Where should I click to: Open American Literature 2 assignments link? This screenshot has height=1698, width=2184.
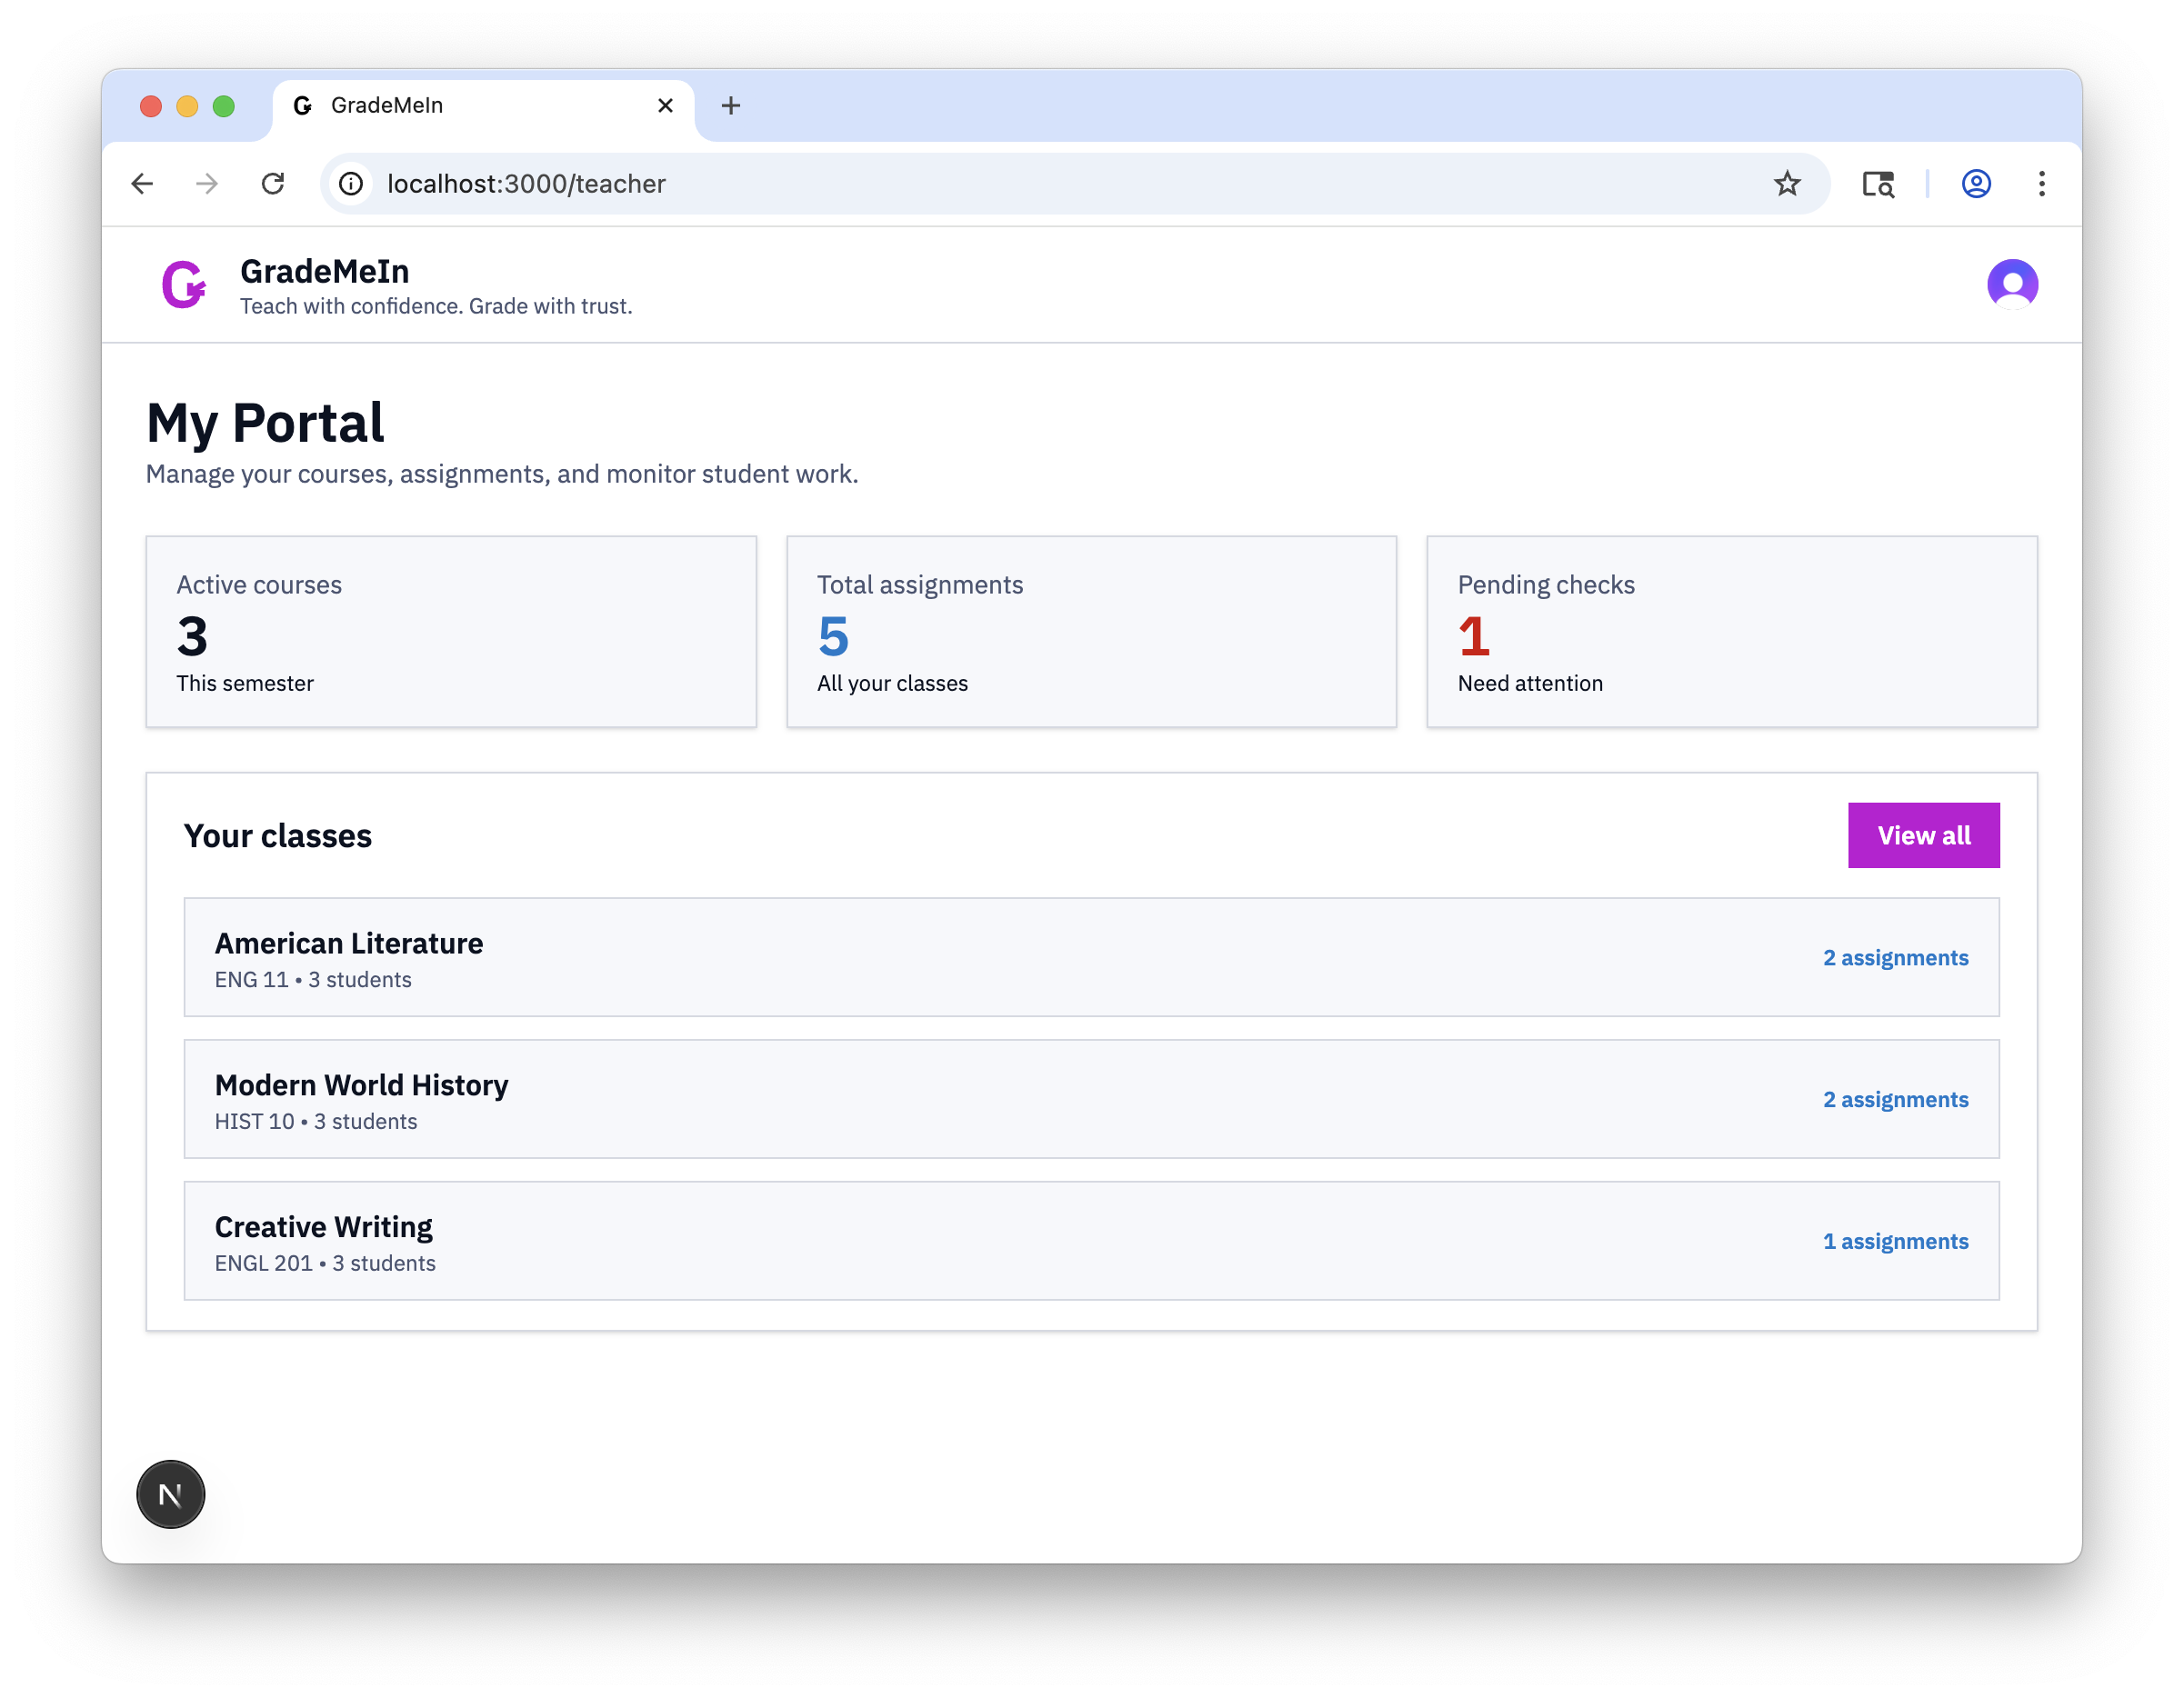[1894, 958]
